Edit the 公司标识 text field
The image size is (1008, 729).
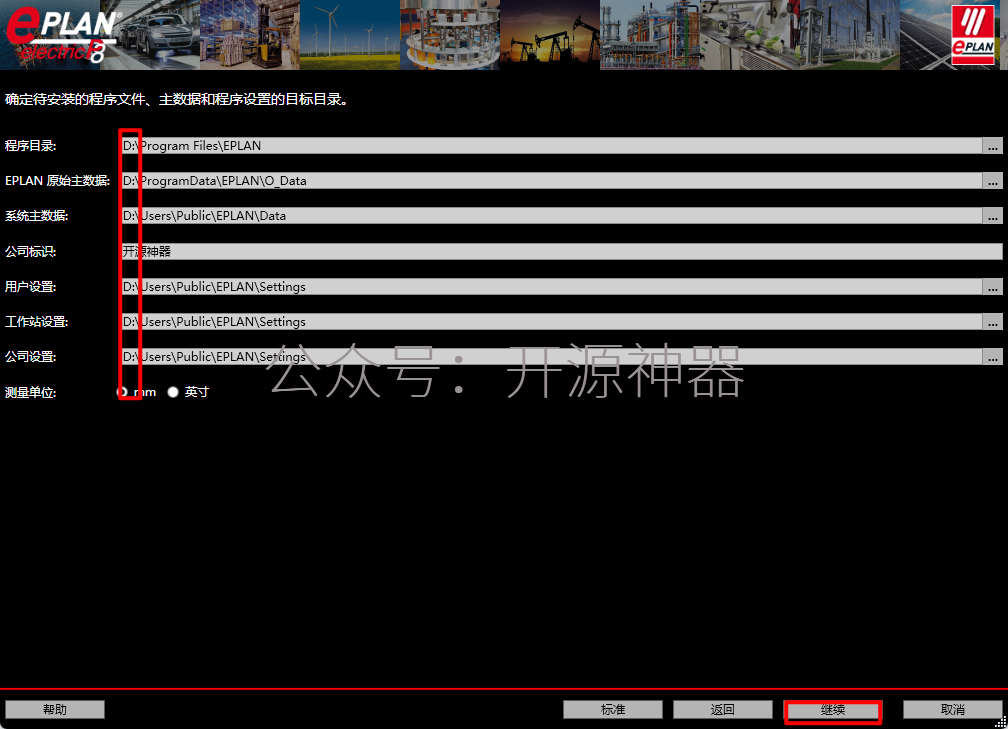pos(562,251)
